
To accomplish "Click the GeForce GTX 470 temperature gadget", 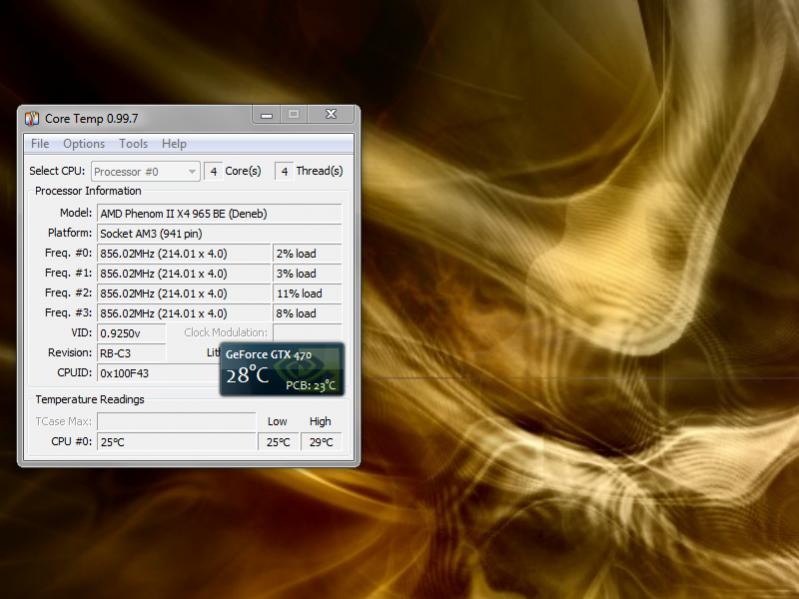I will [x=282, y=369].
